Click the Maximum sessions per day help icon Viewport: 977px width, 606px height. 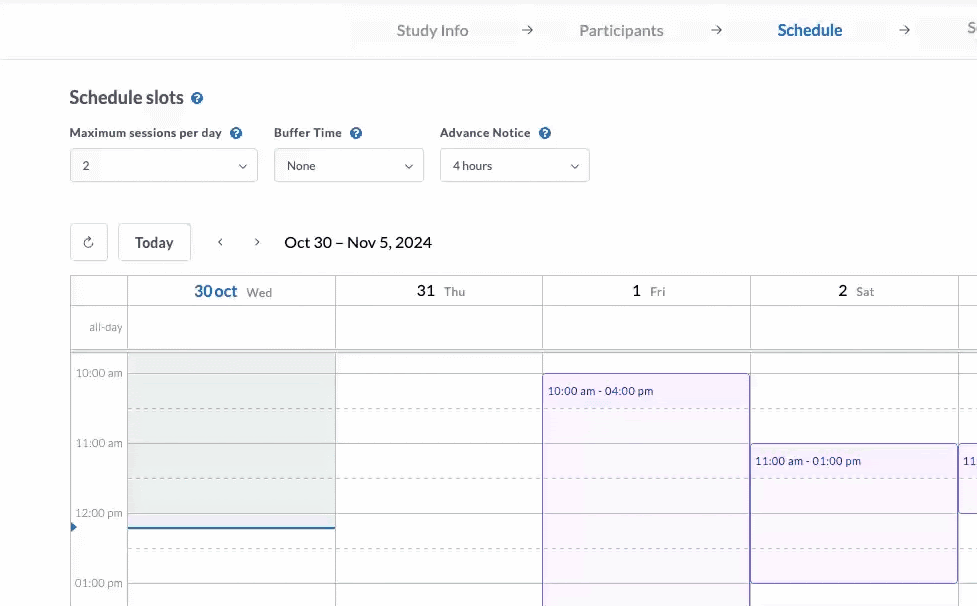(x=237, y=132)
